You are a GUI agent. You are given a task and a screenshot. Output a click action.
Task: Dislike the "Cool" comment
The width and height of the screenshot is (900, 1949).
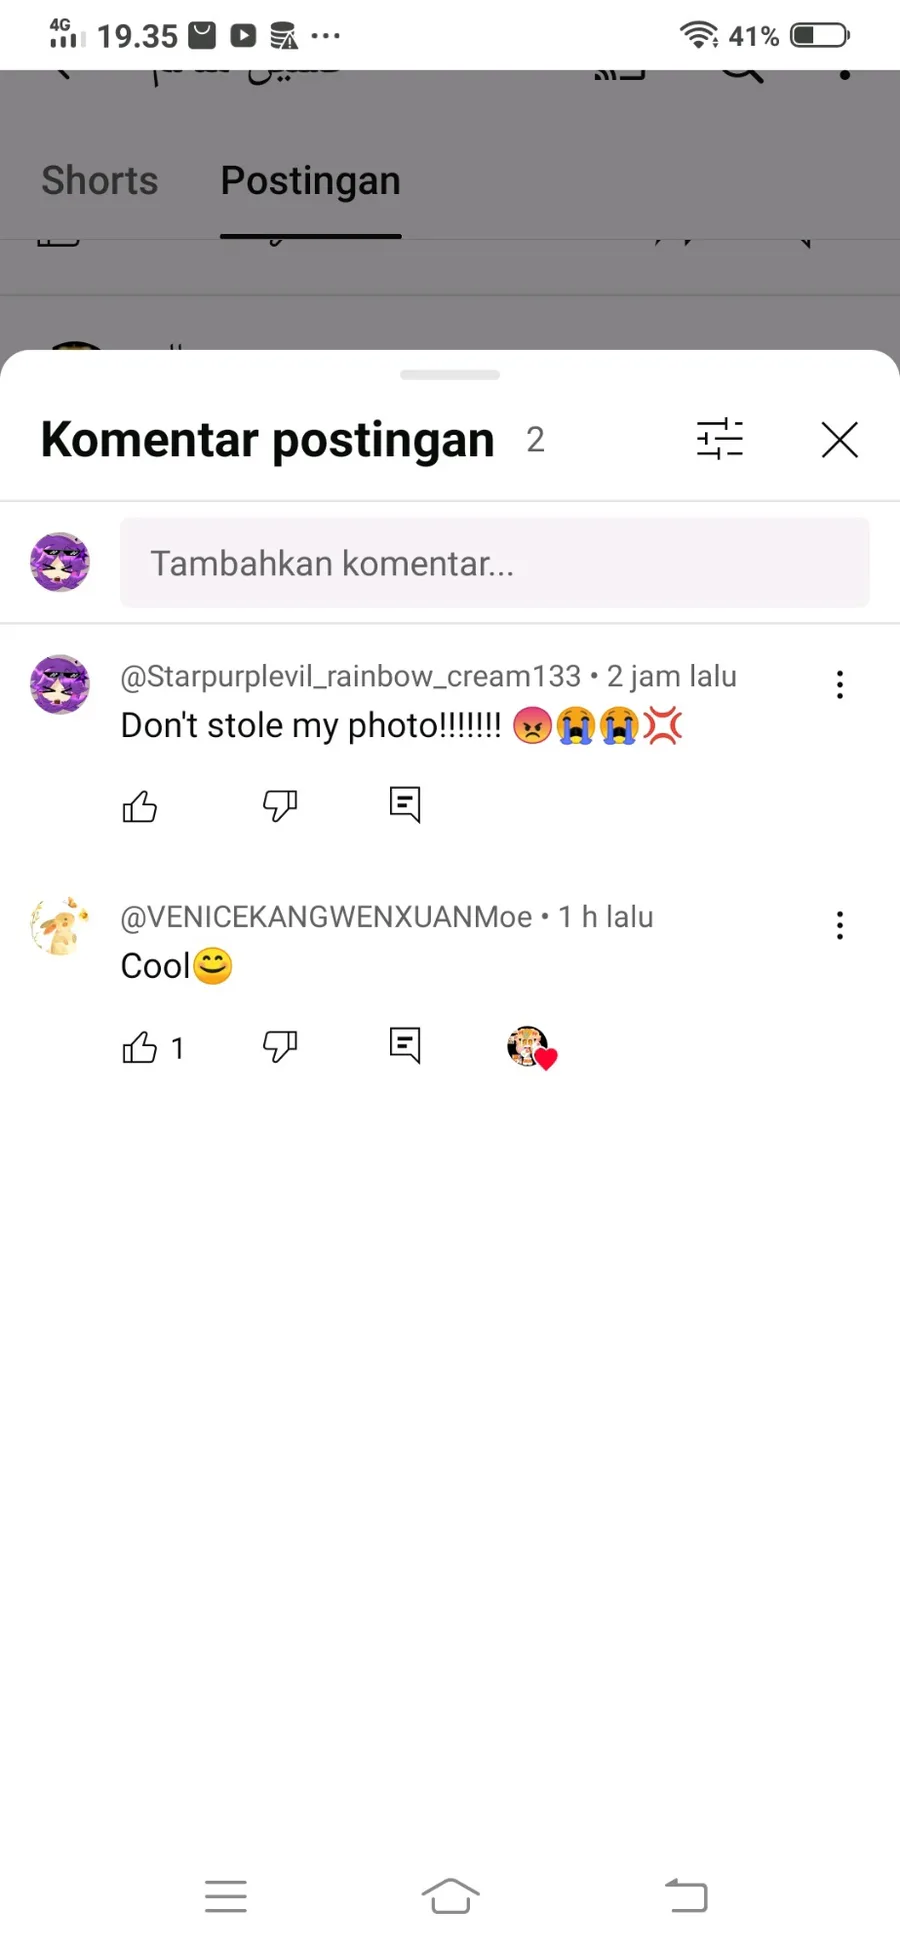pyautogui.click(x=280, y=1046)
